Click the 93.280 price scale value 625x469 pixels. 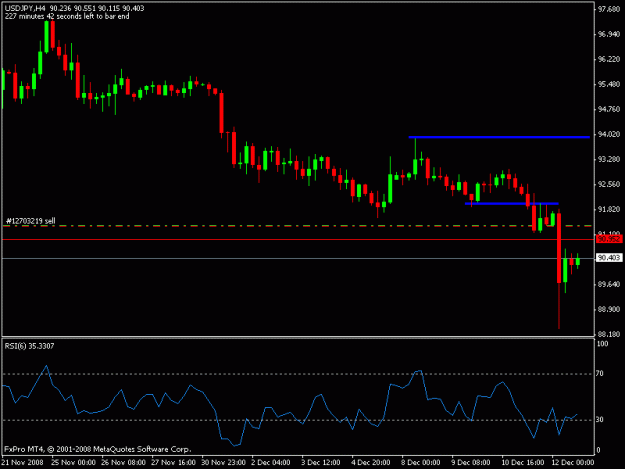point(609,159)
